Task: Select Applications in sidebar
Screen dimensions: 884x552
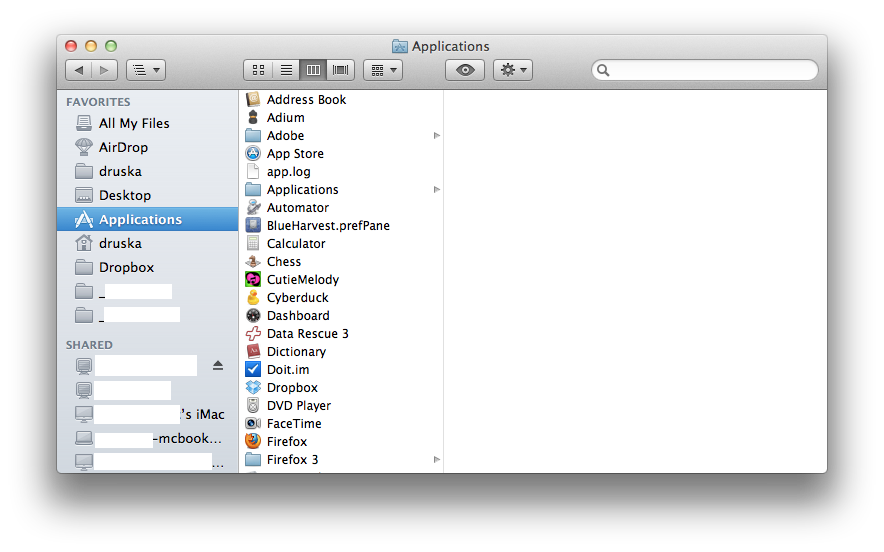Action: 148,219
